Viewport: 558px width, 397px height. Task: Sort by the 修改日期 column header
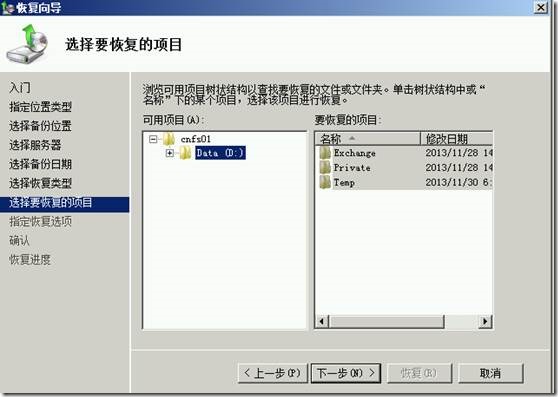point(457,138)
